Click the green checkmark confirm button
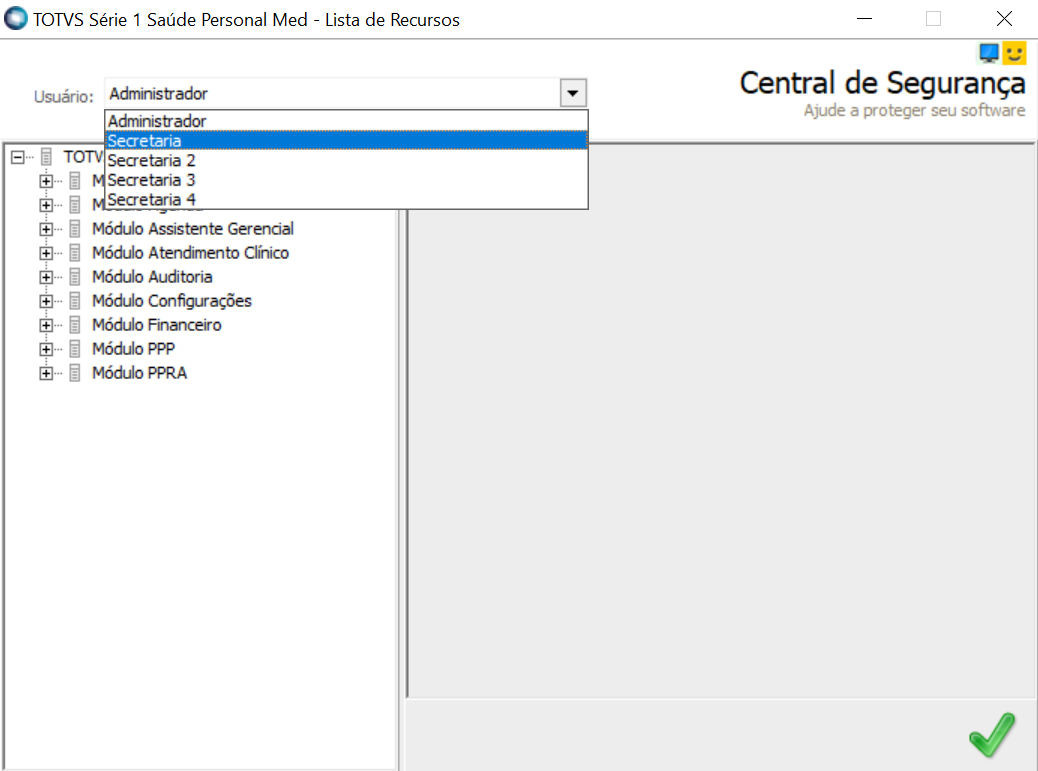 992,735
